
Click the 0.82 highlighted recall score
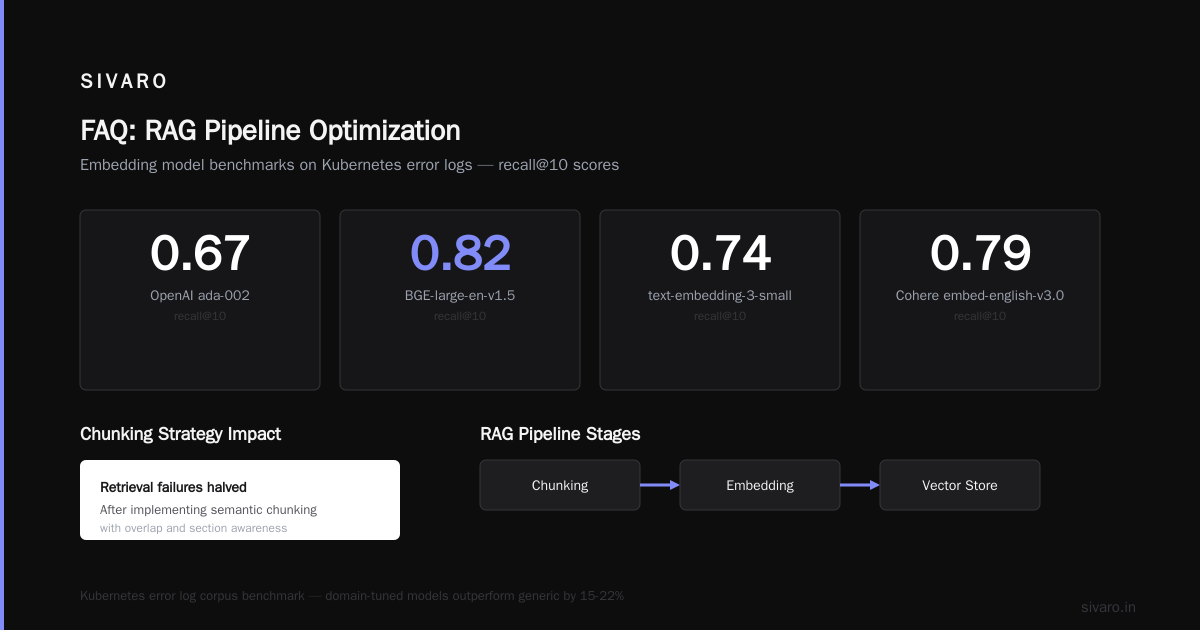460,253
